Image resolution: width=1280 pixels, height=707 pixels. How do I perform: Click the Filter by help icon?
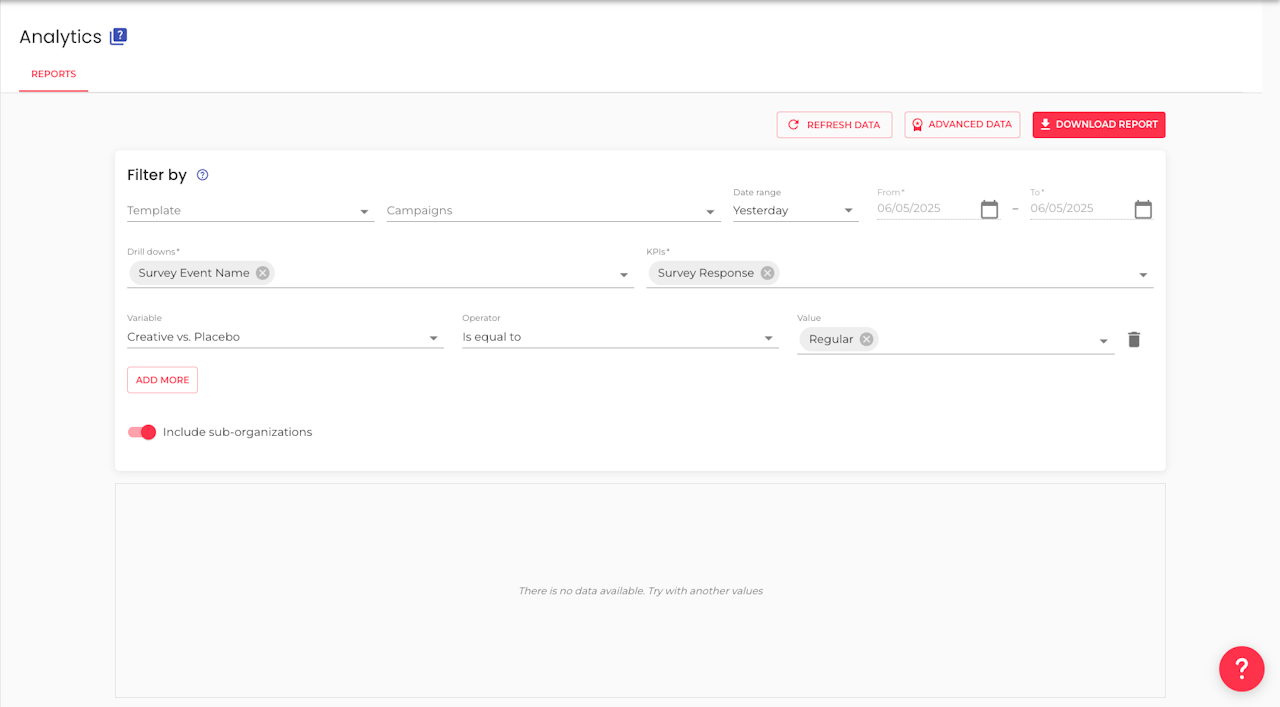(x=202, y=175)
